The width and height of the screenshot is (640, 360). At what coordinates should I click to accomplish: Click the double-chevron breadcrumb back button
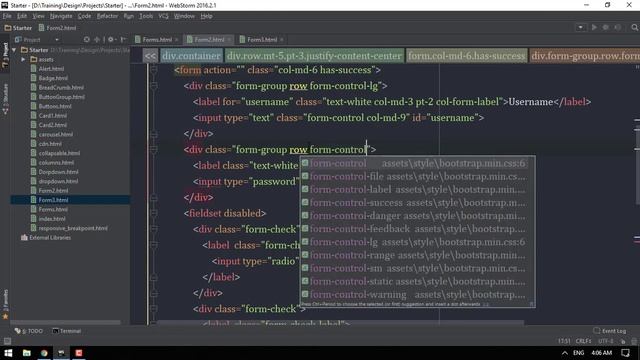pyautogui.click(x=150, y=56)
